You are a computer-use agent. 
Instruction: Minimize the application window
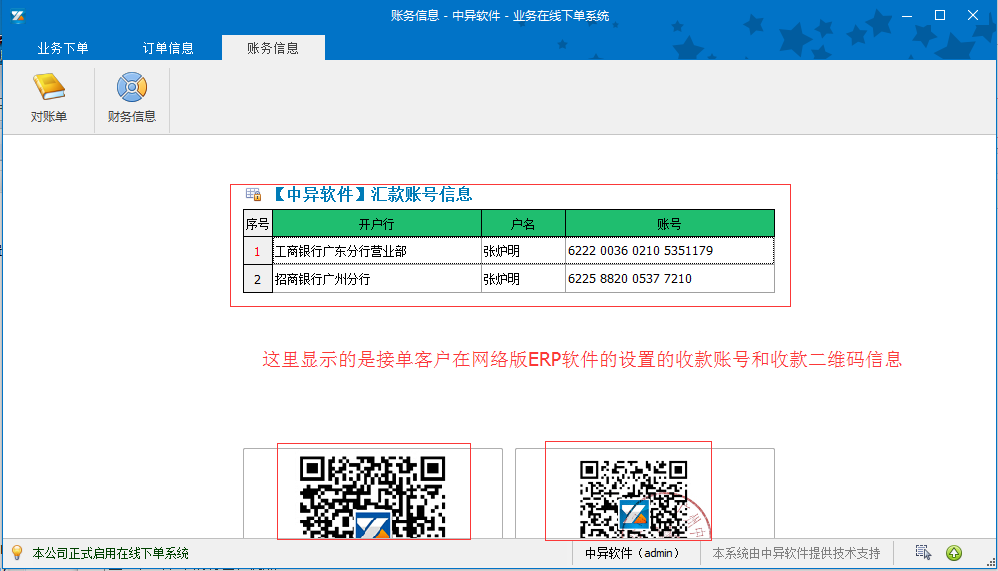pos(907,15)
